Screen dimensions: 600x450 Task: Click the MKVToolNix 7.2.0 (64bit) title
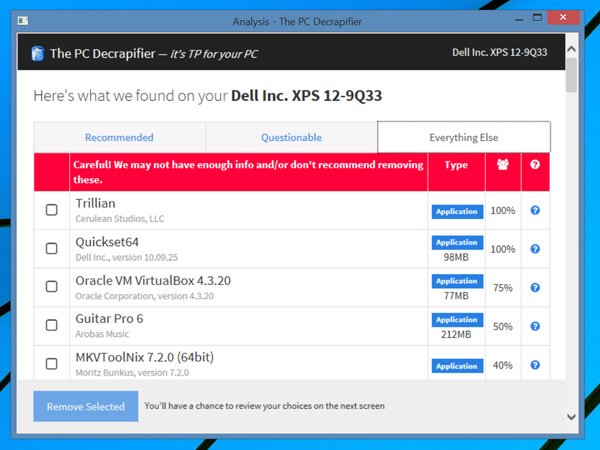click(145, 357)
